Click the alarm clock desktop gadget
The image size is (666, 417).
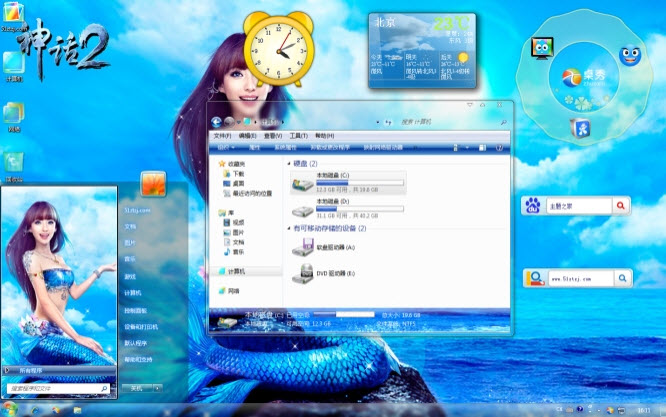(x=279, y=49)
